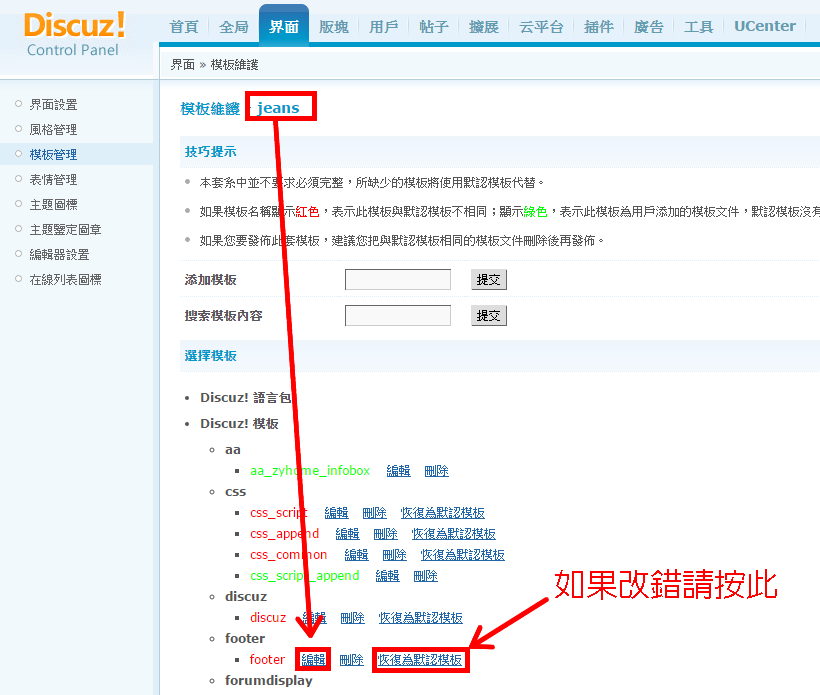Image resolution: width=820 pixels, height=695 pixels.
Task: Click the red footer template name
Action: [267, 659]
